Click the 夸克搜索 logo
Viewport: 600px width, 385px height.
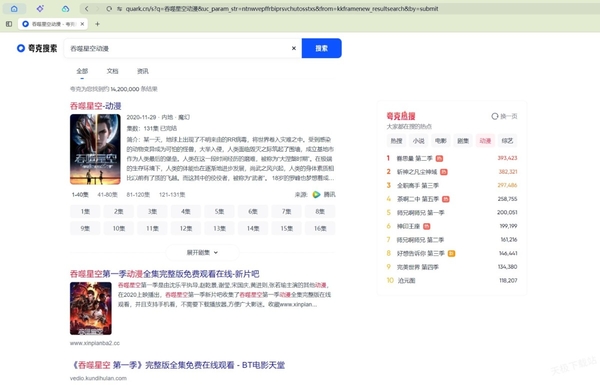37,48
